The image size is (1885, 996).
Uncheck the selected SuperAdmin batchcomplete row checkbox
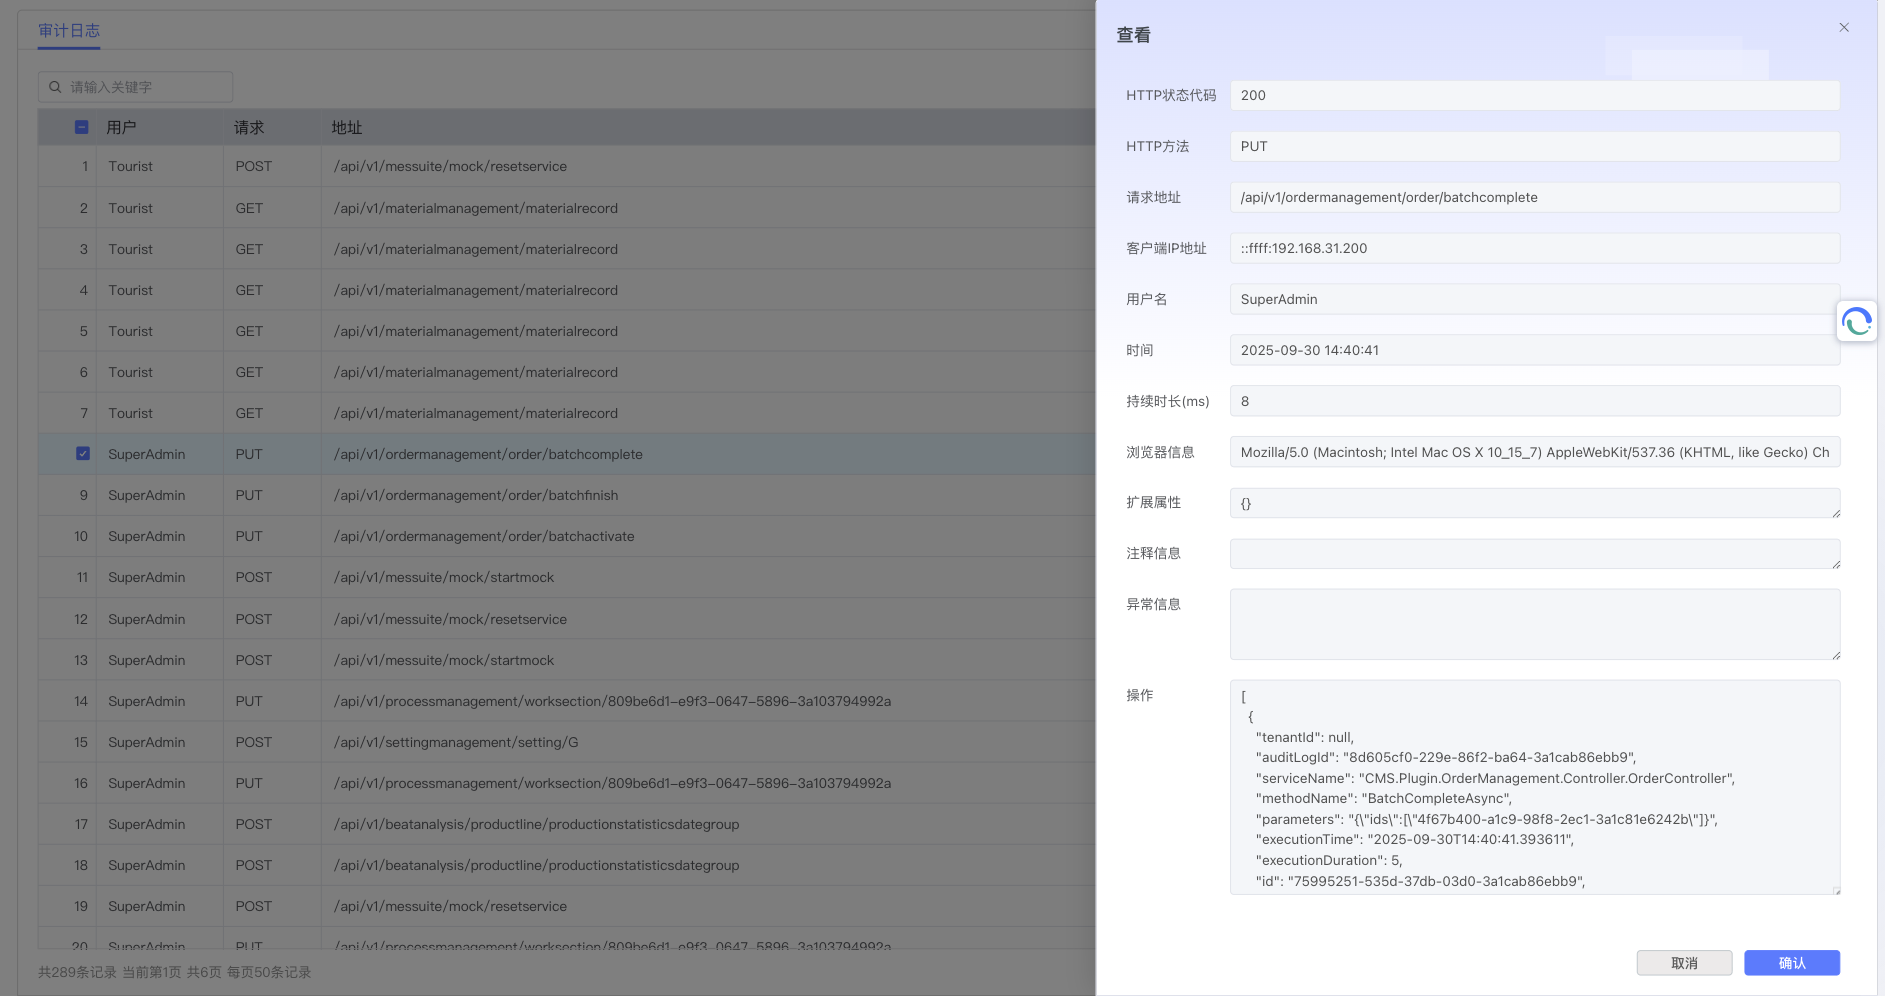tap(83, 453)
